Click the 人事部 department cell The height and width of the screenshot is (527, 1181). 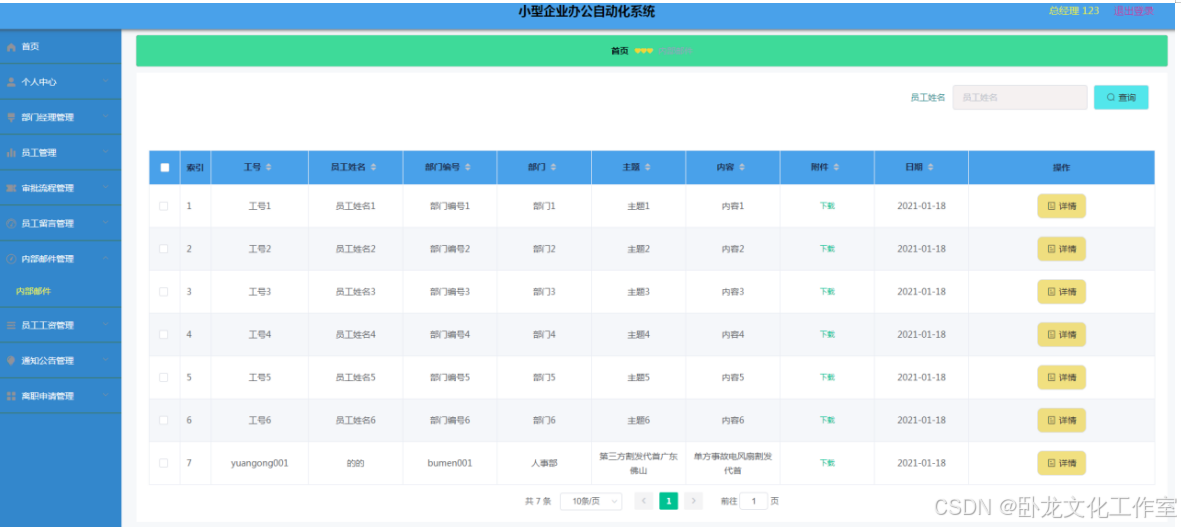tap(544, 464)
